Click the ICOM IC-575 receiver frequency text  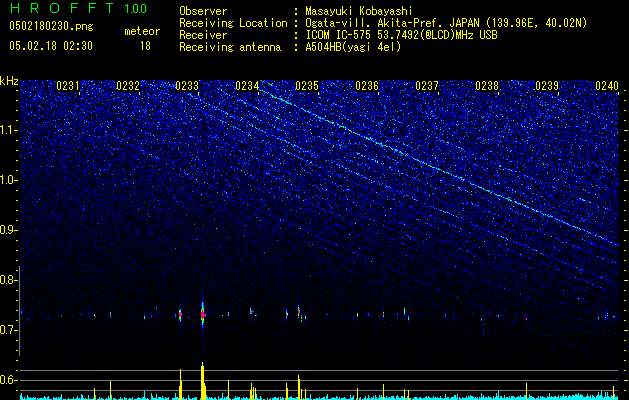pos(402,35)
